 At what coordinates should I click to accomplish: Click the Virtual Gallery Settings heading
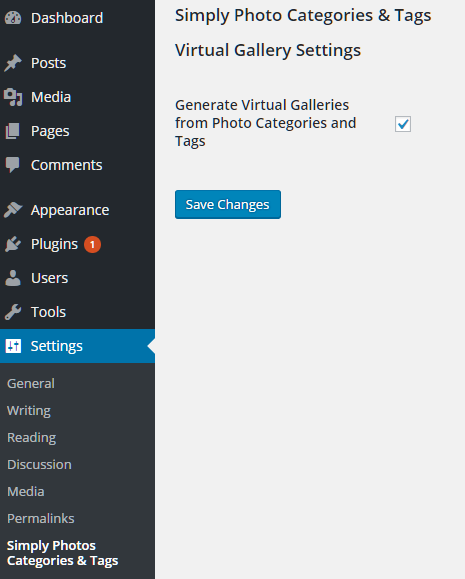(x=268, y=50)
